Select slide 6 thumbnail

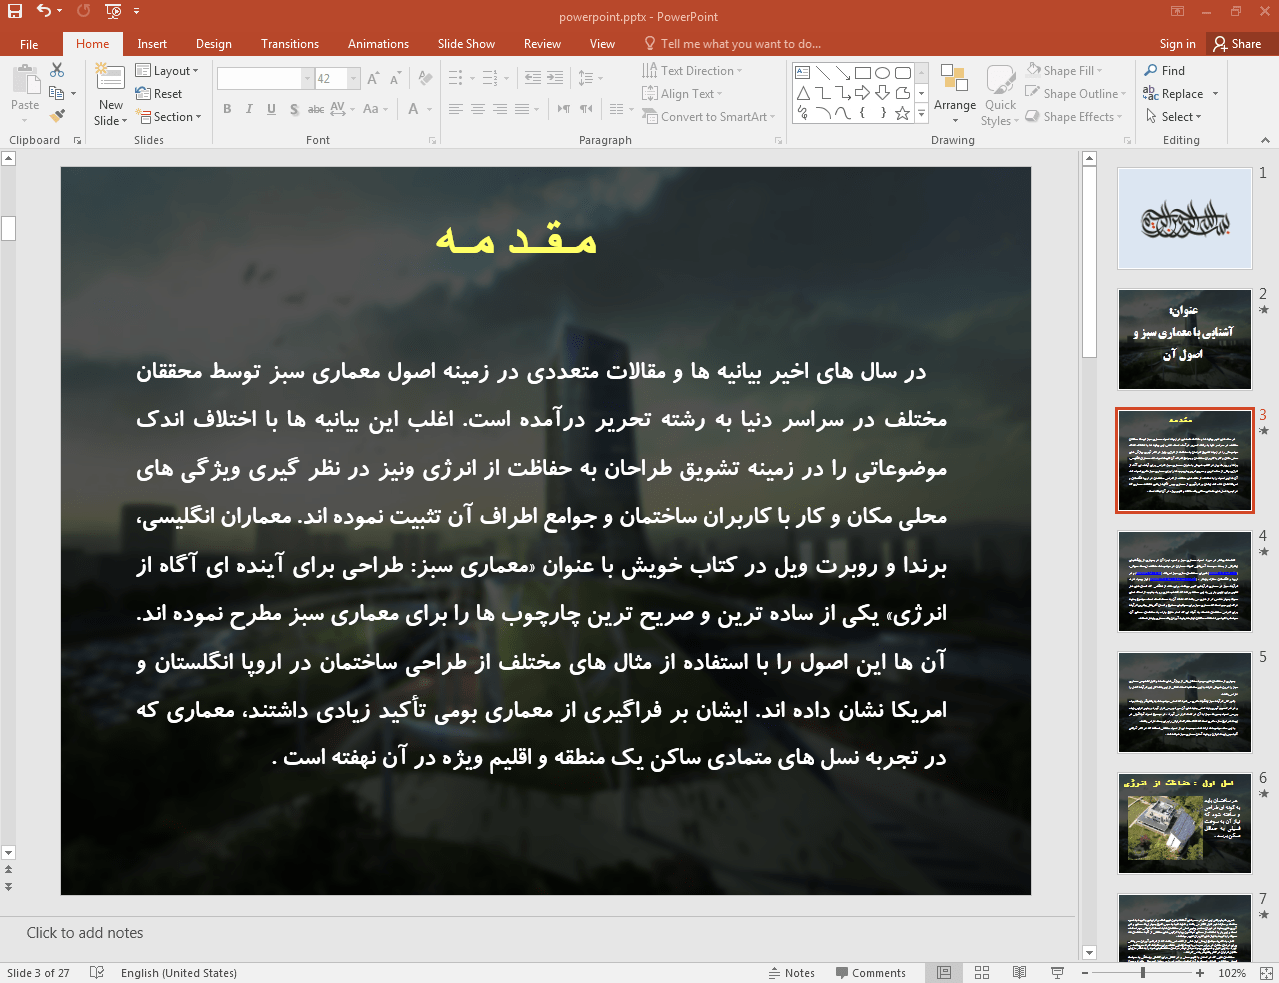click(x=1184, y=823)
